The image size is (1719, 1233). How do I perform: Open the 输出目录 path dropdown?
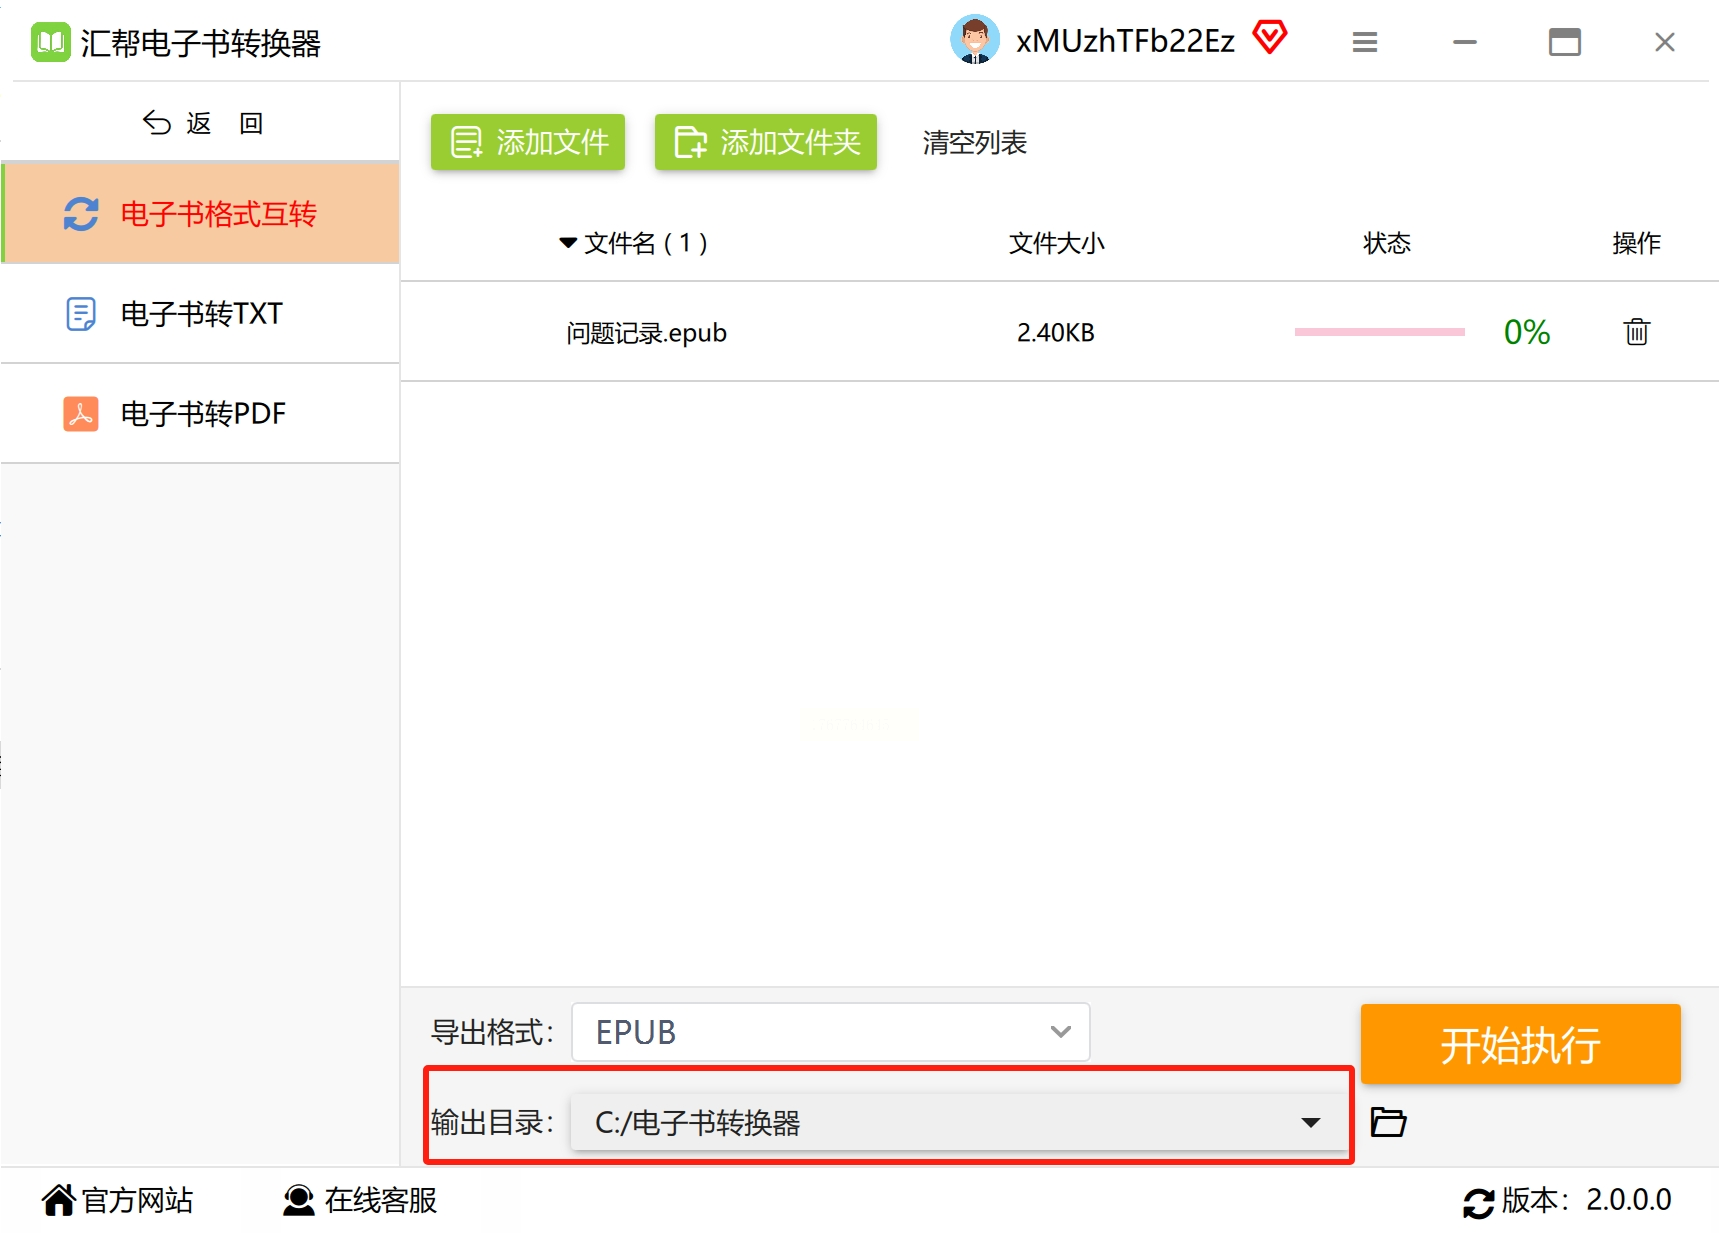click(958, 1122)
